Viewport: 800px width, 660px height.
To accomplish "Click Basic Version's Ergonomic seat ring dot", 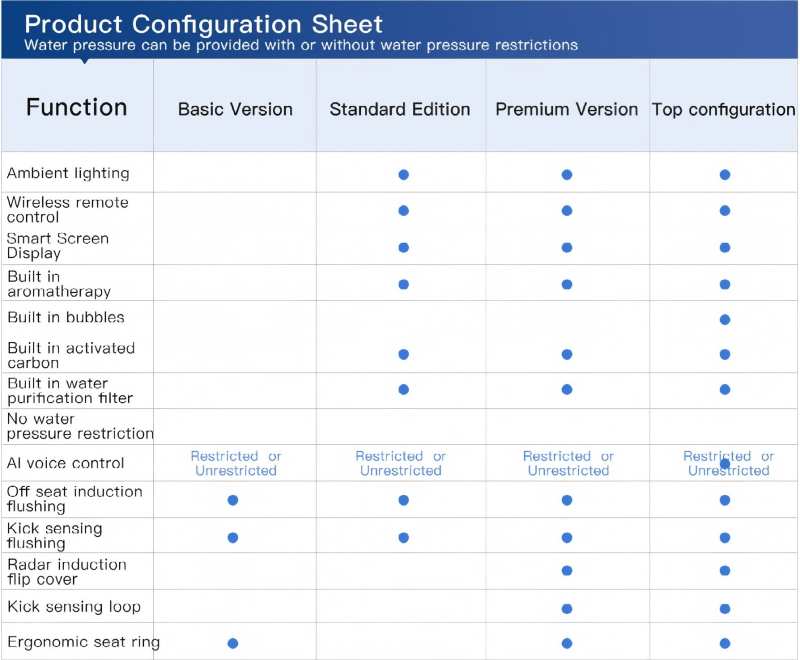I will [233, 643].
